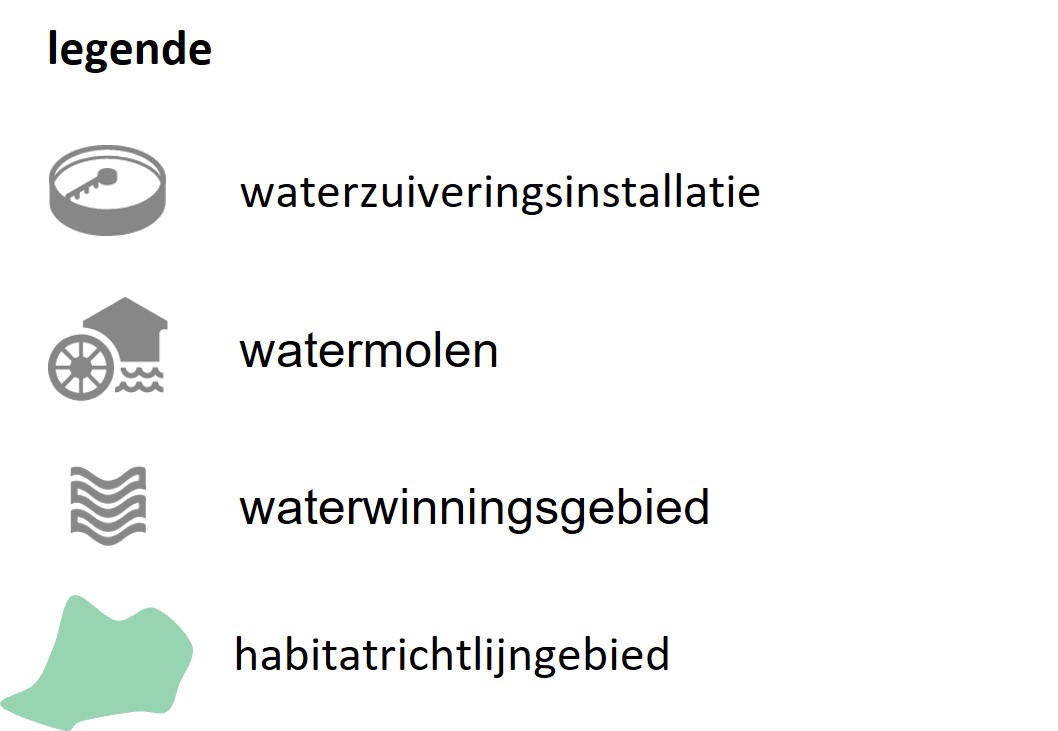
Task: Click the water wheel in the watermolen icon
Action: click(x=82, y=367)
